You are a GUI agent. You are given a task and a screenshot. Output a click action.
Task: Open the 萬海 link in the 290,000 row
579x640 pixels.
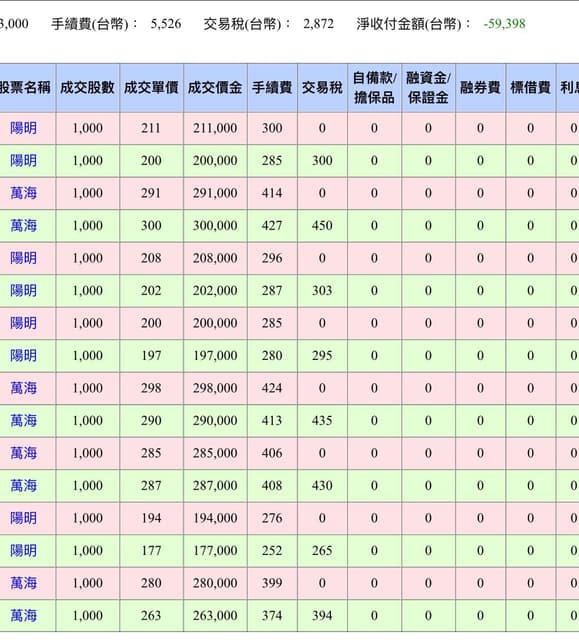click(x=23, y=421)
